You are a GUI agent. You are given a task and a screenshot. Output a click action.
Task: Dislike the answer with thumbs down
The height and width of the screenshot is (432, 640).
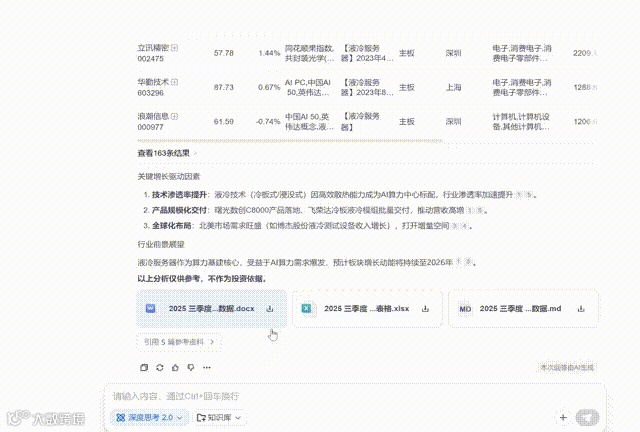tap(191, 367)
